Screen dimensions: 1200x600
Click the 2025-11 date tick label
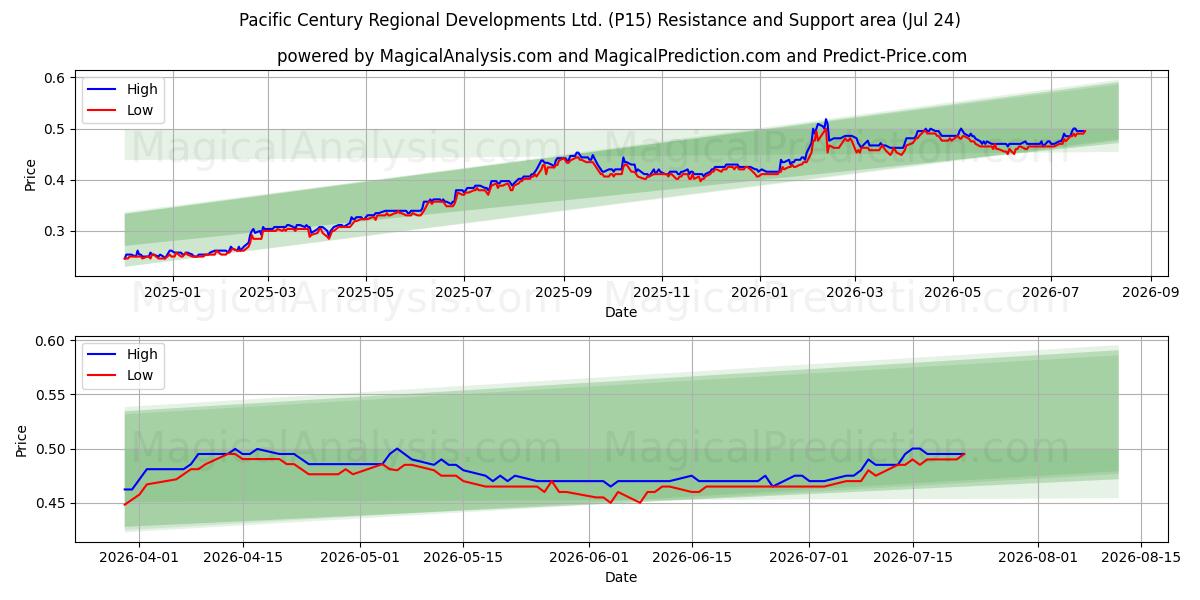(661, 292)
